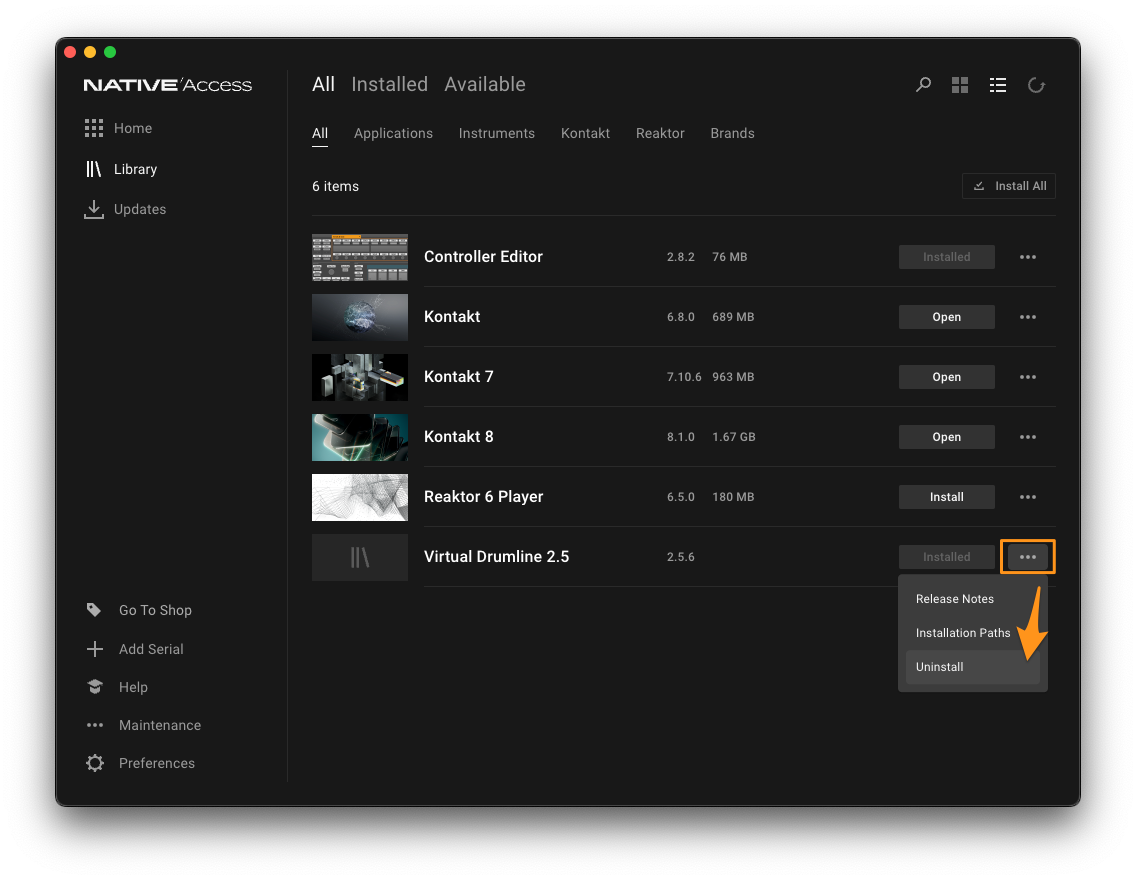This screenshot has width=1136, height=880.
Task: Click the Controller Editor product name
Action: coord(483,257)
